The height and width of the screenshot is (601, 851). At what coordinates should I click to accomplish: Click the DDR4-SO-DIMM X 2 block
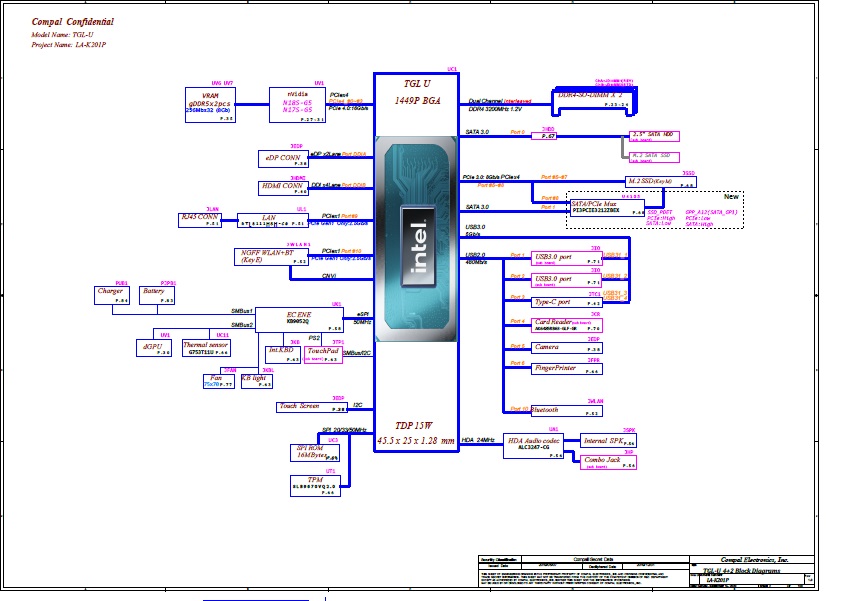(x=594, y=101)
